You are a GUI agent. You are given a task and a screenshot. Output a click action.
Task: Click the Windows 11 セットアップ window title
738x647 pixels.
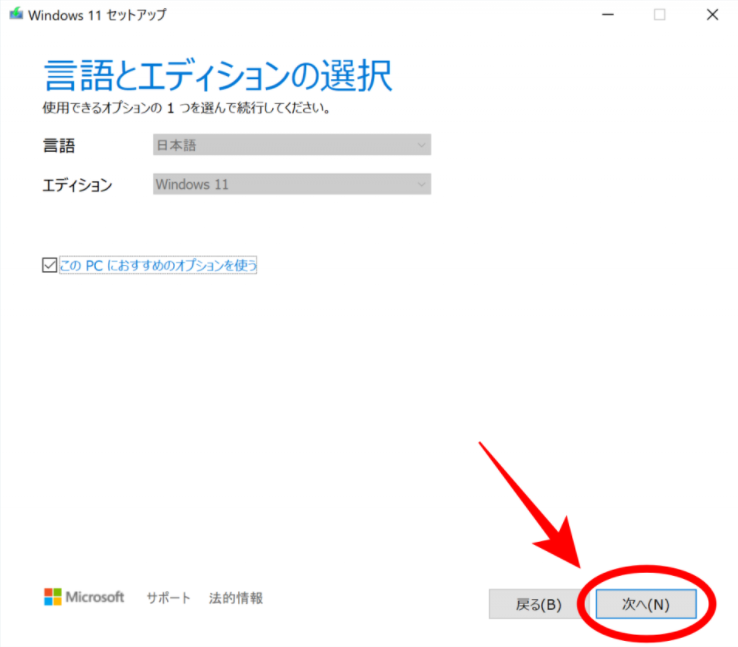97,15
